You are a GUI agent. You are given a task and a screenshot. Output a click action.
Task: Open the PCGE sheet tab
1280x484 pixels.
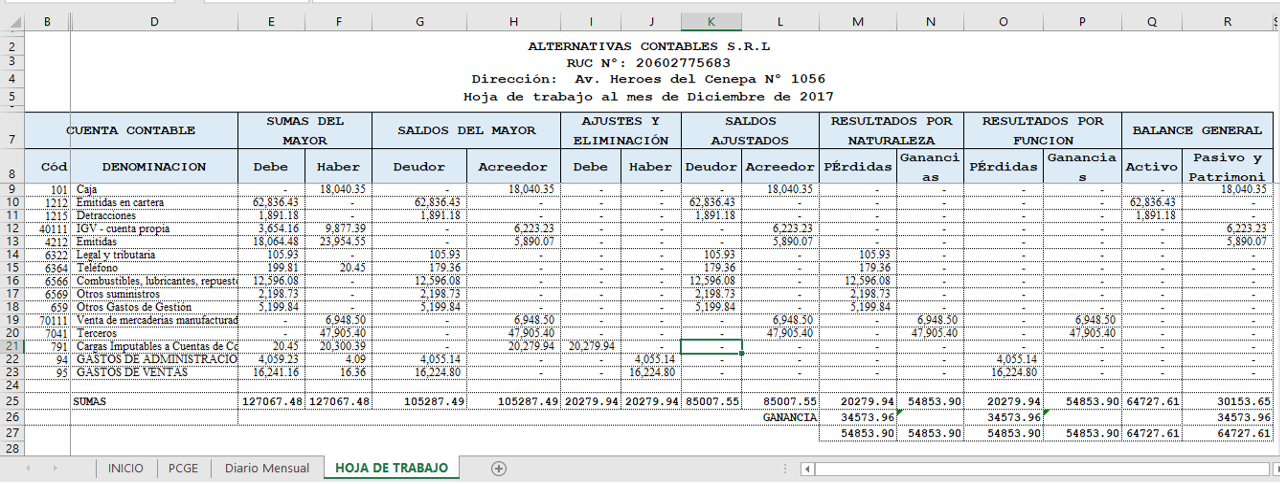[x=183, y=468]
